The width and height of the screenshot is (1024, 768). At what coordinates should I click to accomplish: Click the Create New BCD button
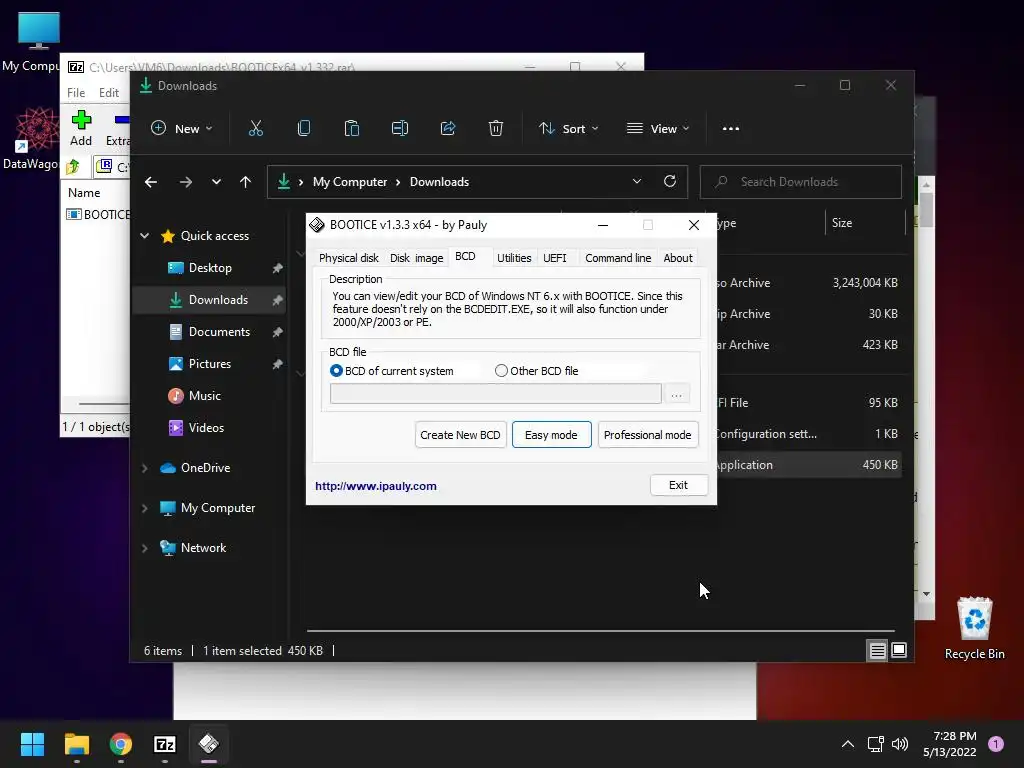coord(460,435)
